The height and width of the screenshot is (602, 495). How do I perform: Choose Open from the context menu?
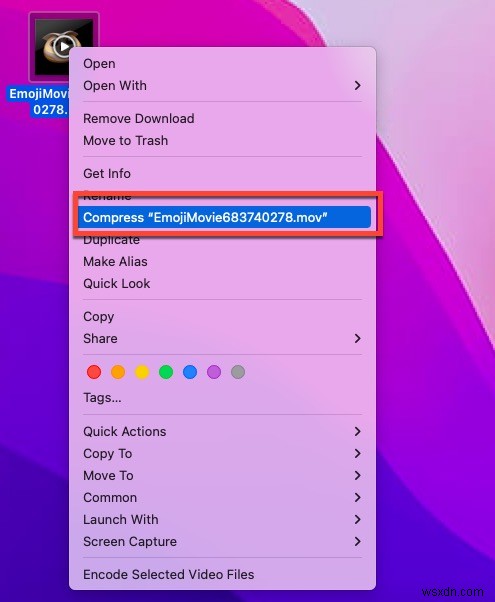pos(222,64)
